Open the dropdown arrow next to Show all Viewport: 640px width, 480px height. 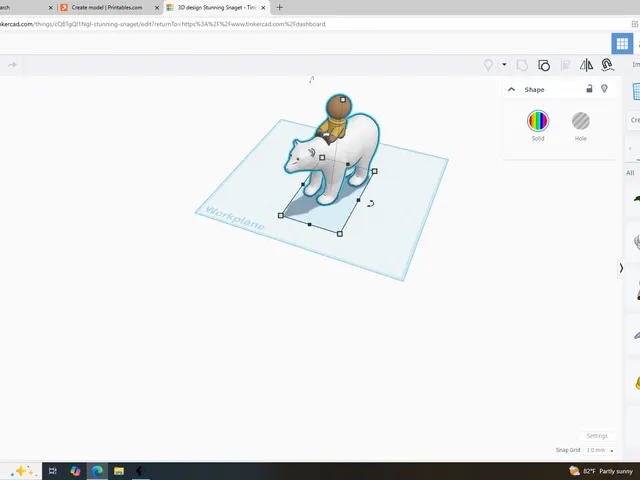coord(504,64)
